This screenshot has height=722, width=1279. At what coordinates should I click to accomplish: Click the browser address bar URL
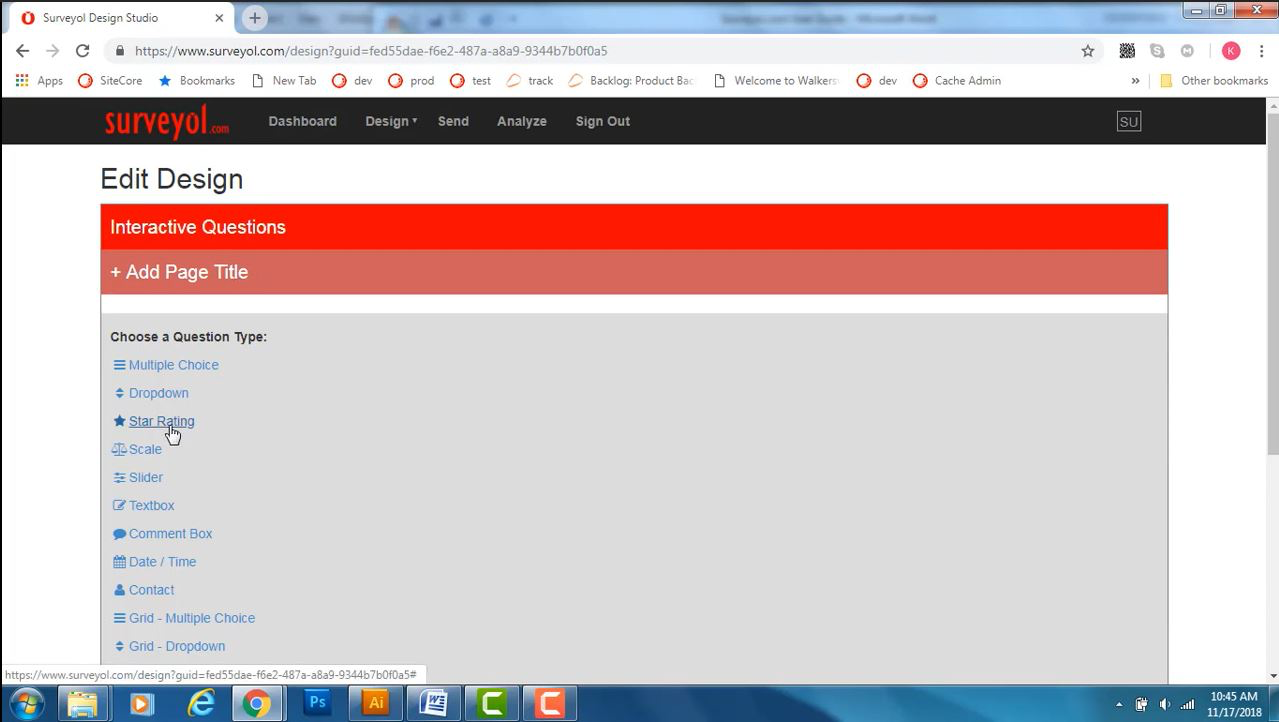(x=371, y=51)
